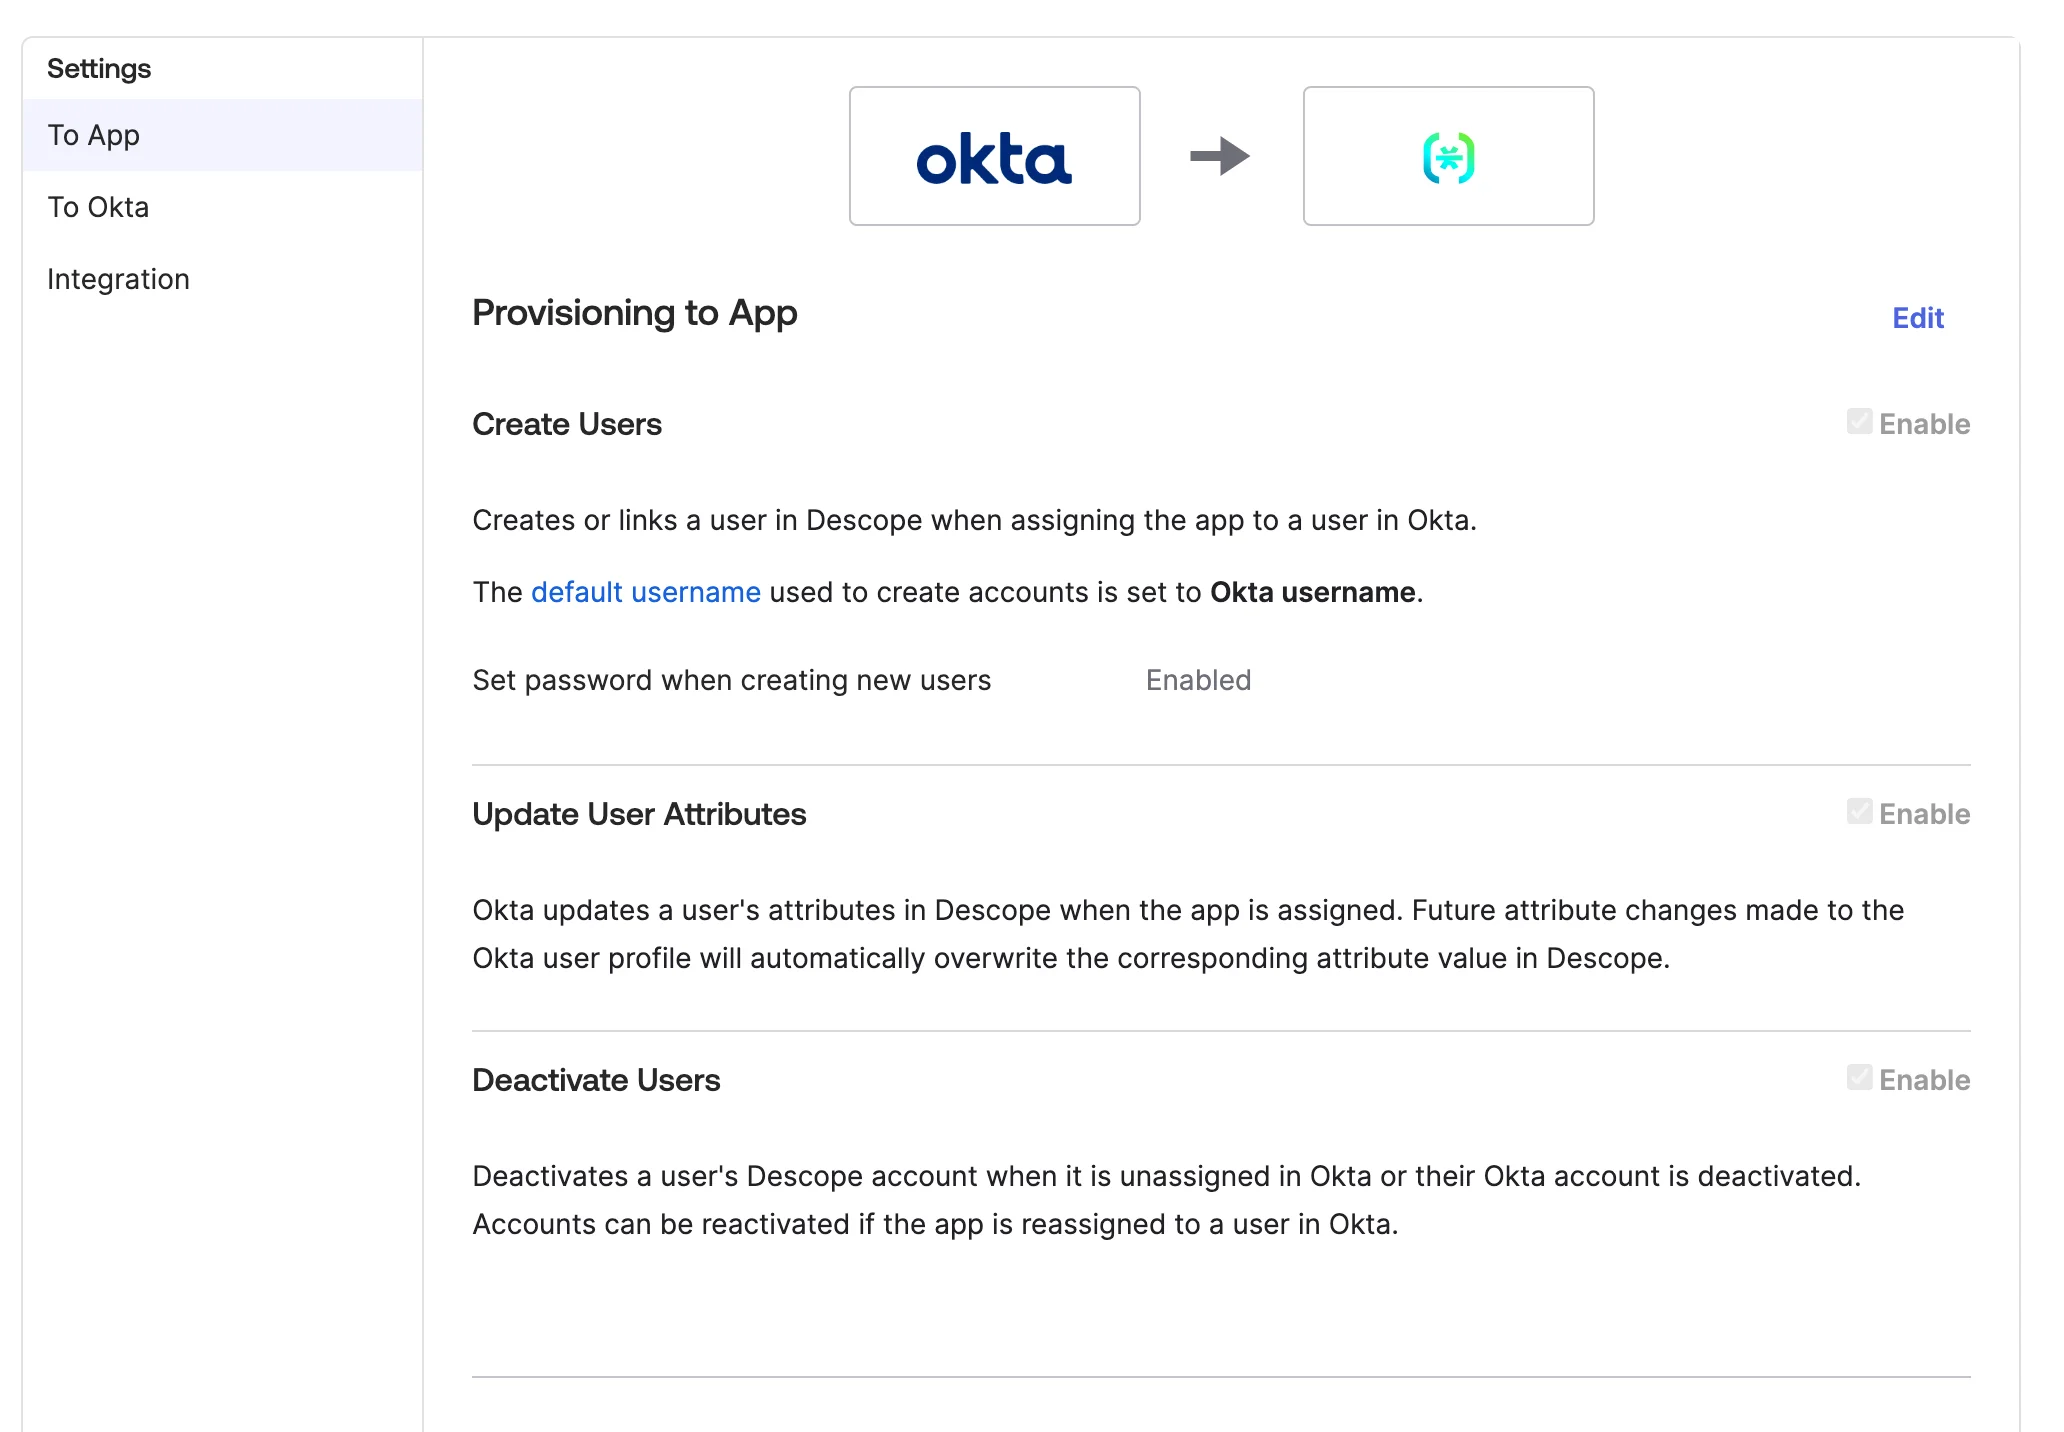Open the default username link
The width and height of the screenshot is (2064, 1432).
[x=645, y=592]
